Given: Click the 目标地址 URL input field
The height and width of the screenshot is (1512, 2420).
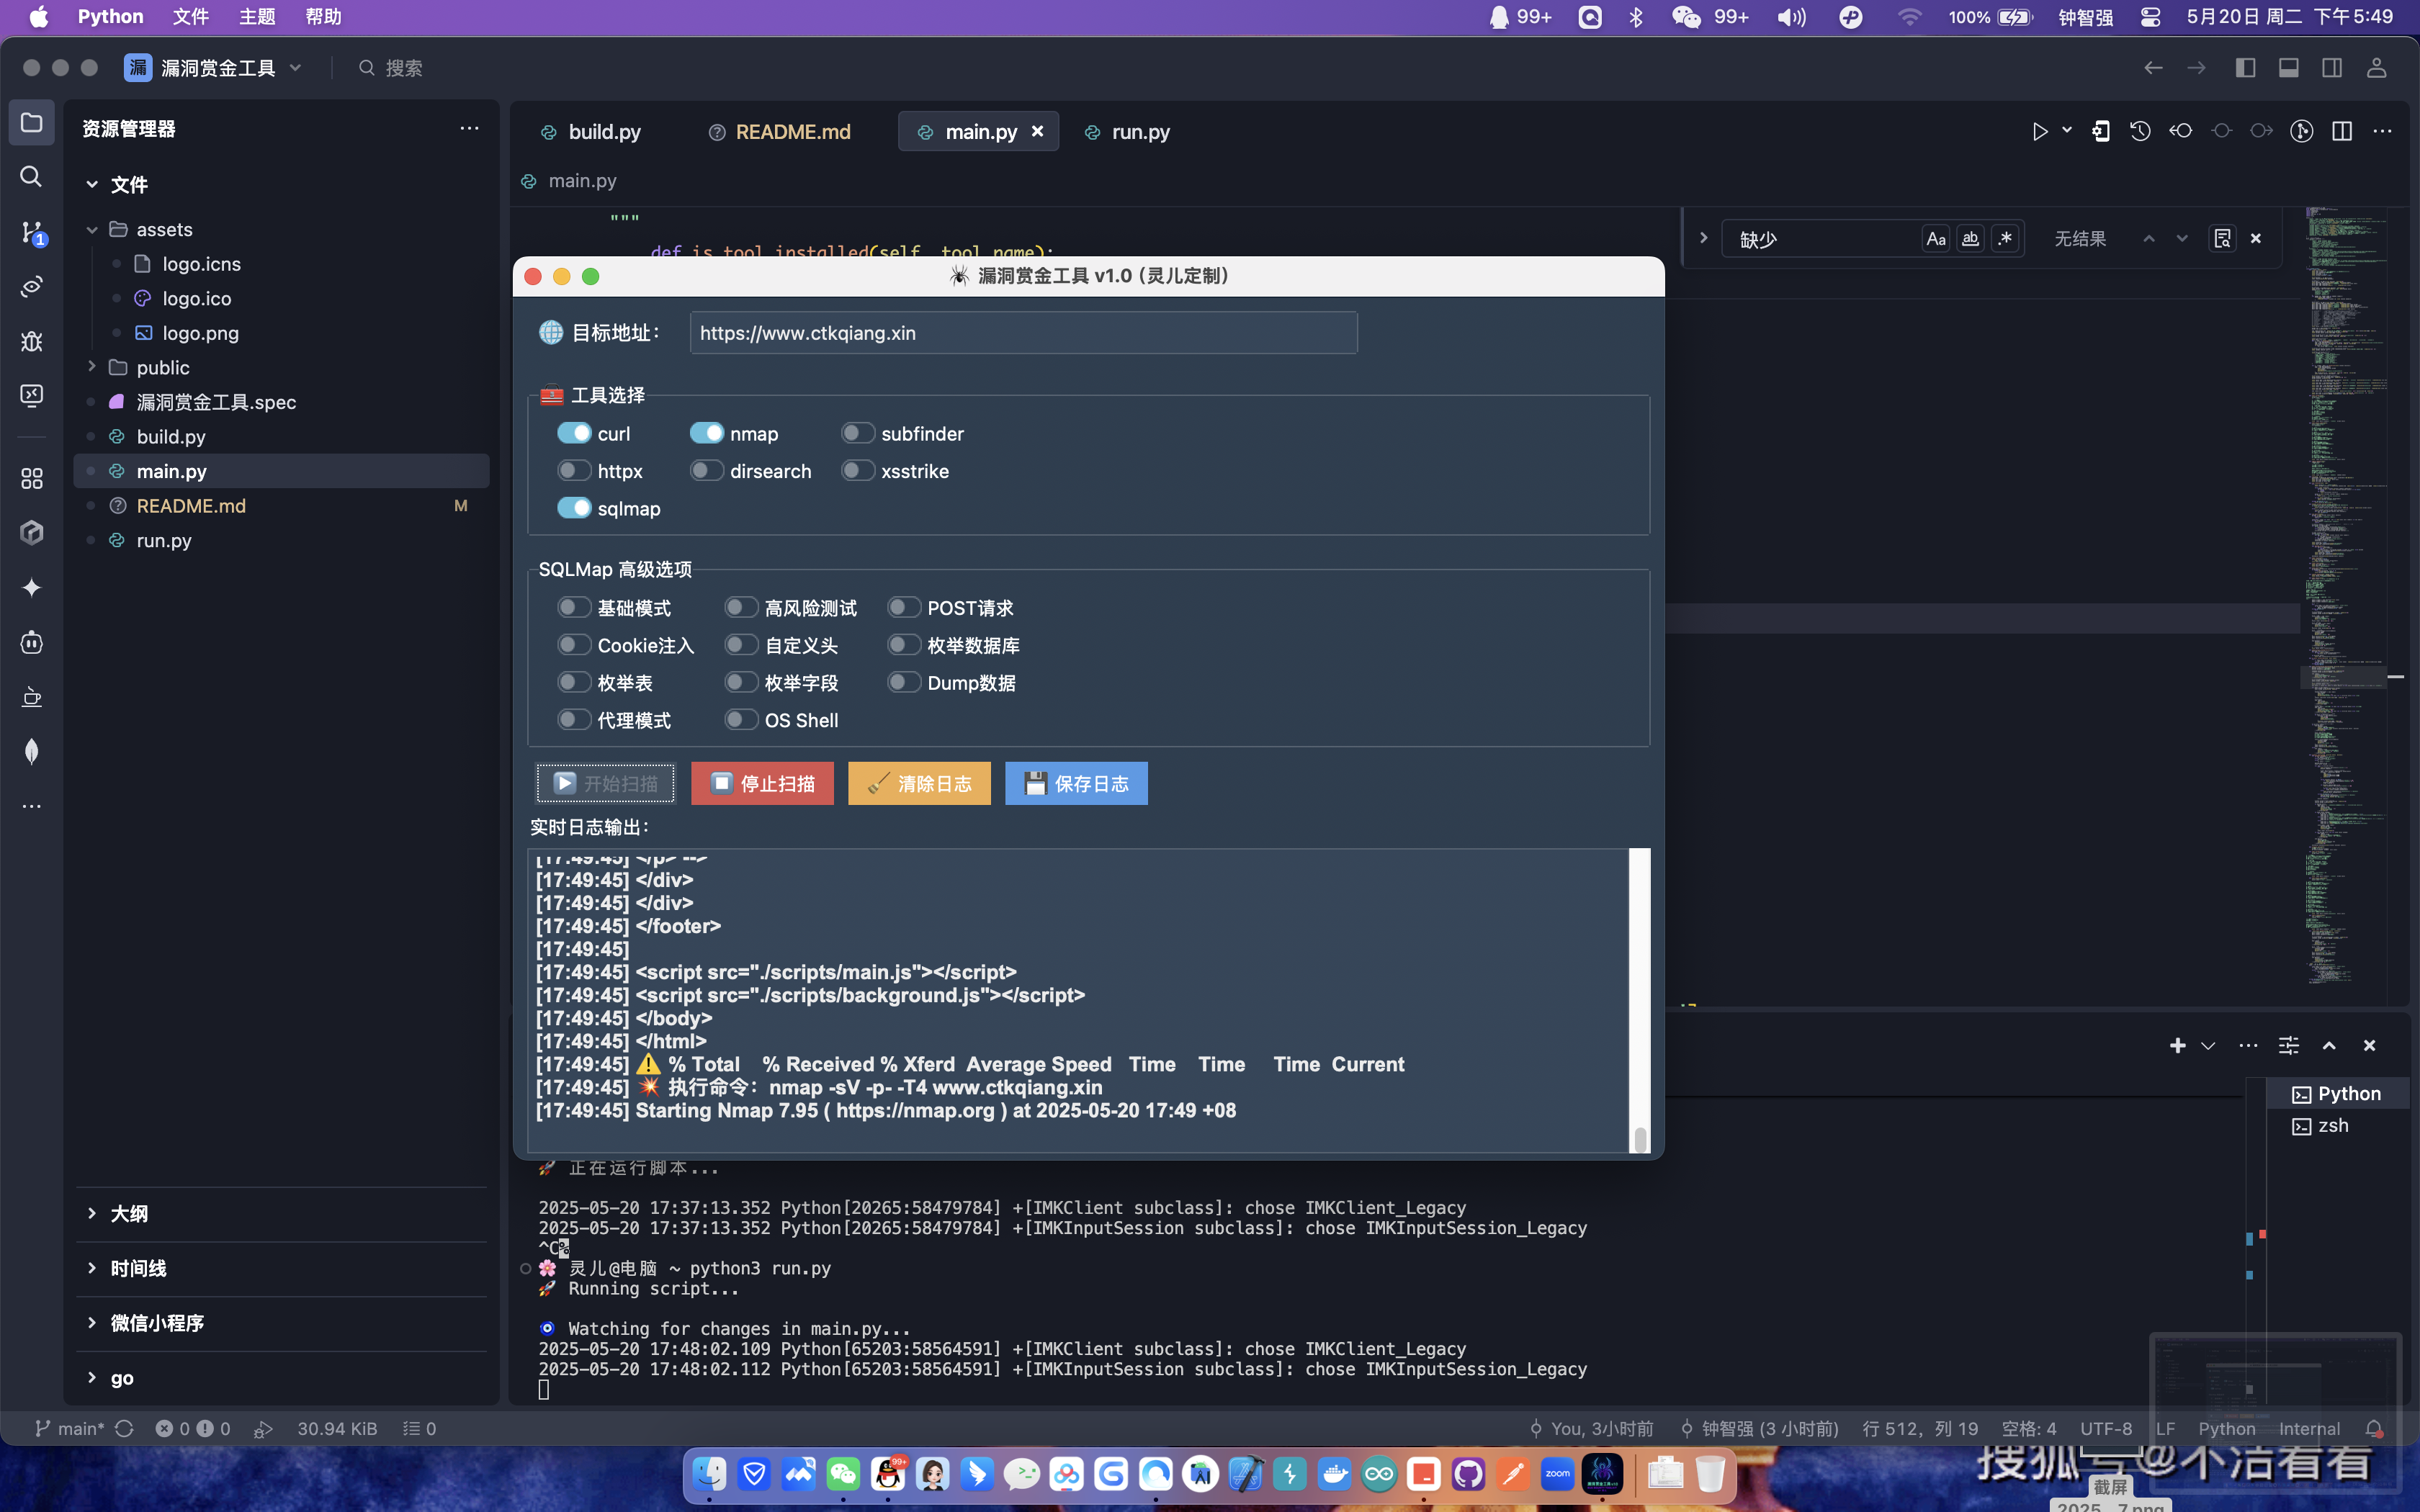Looking at the screenshot, I should [x=1023, y=333].
